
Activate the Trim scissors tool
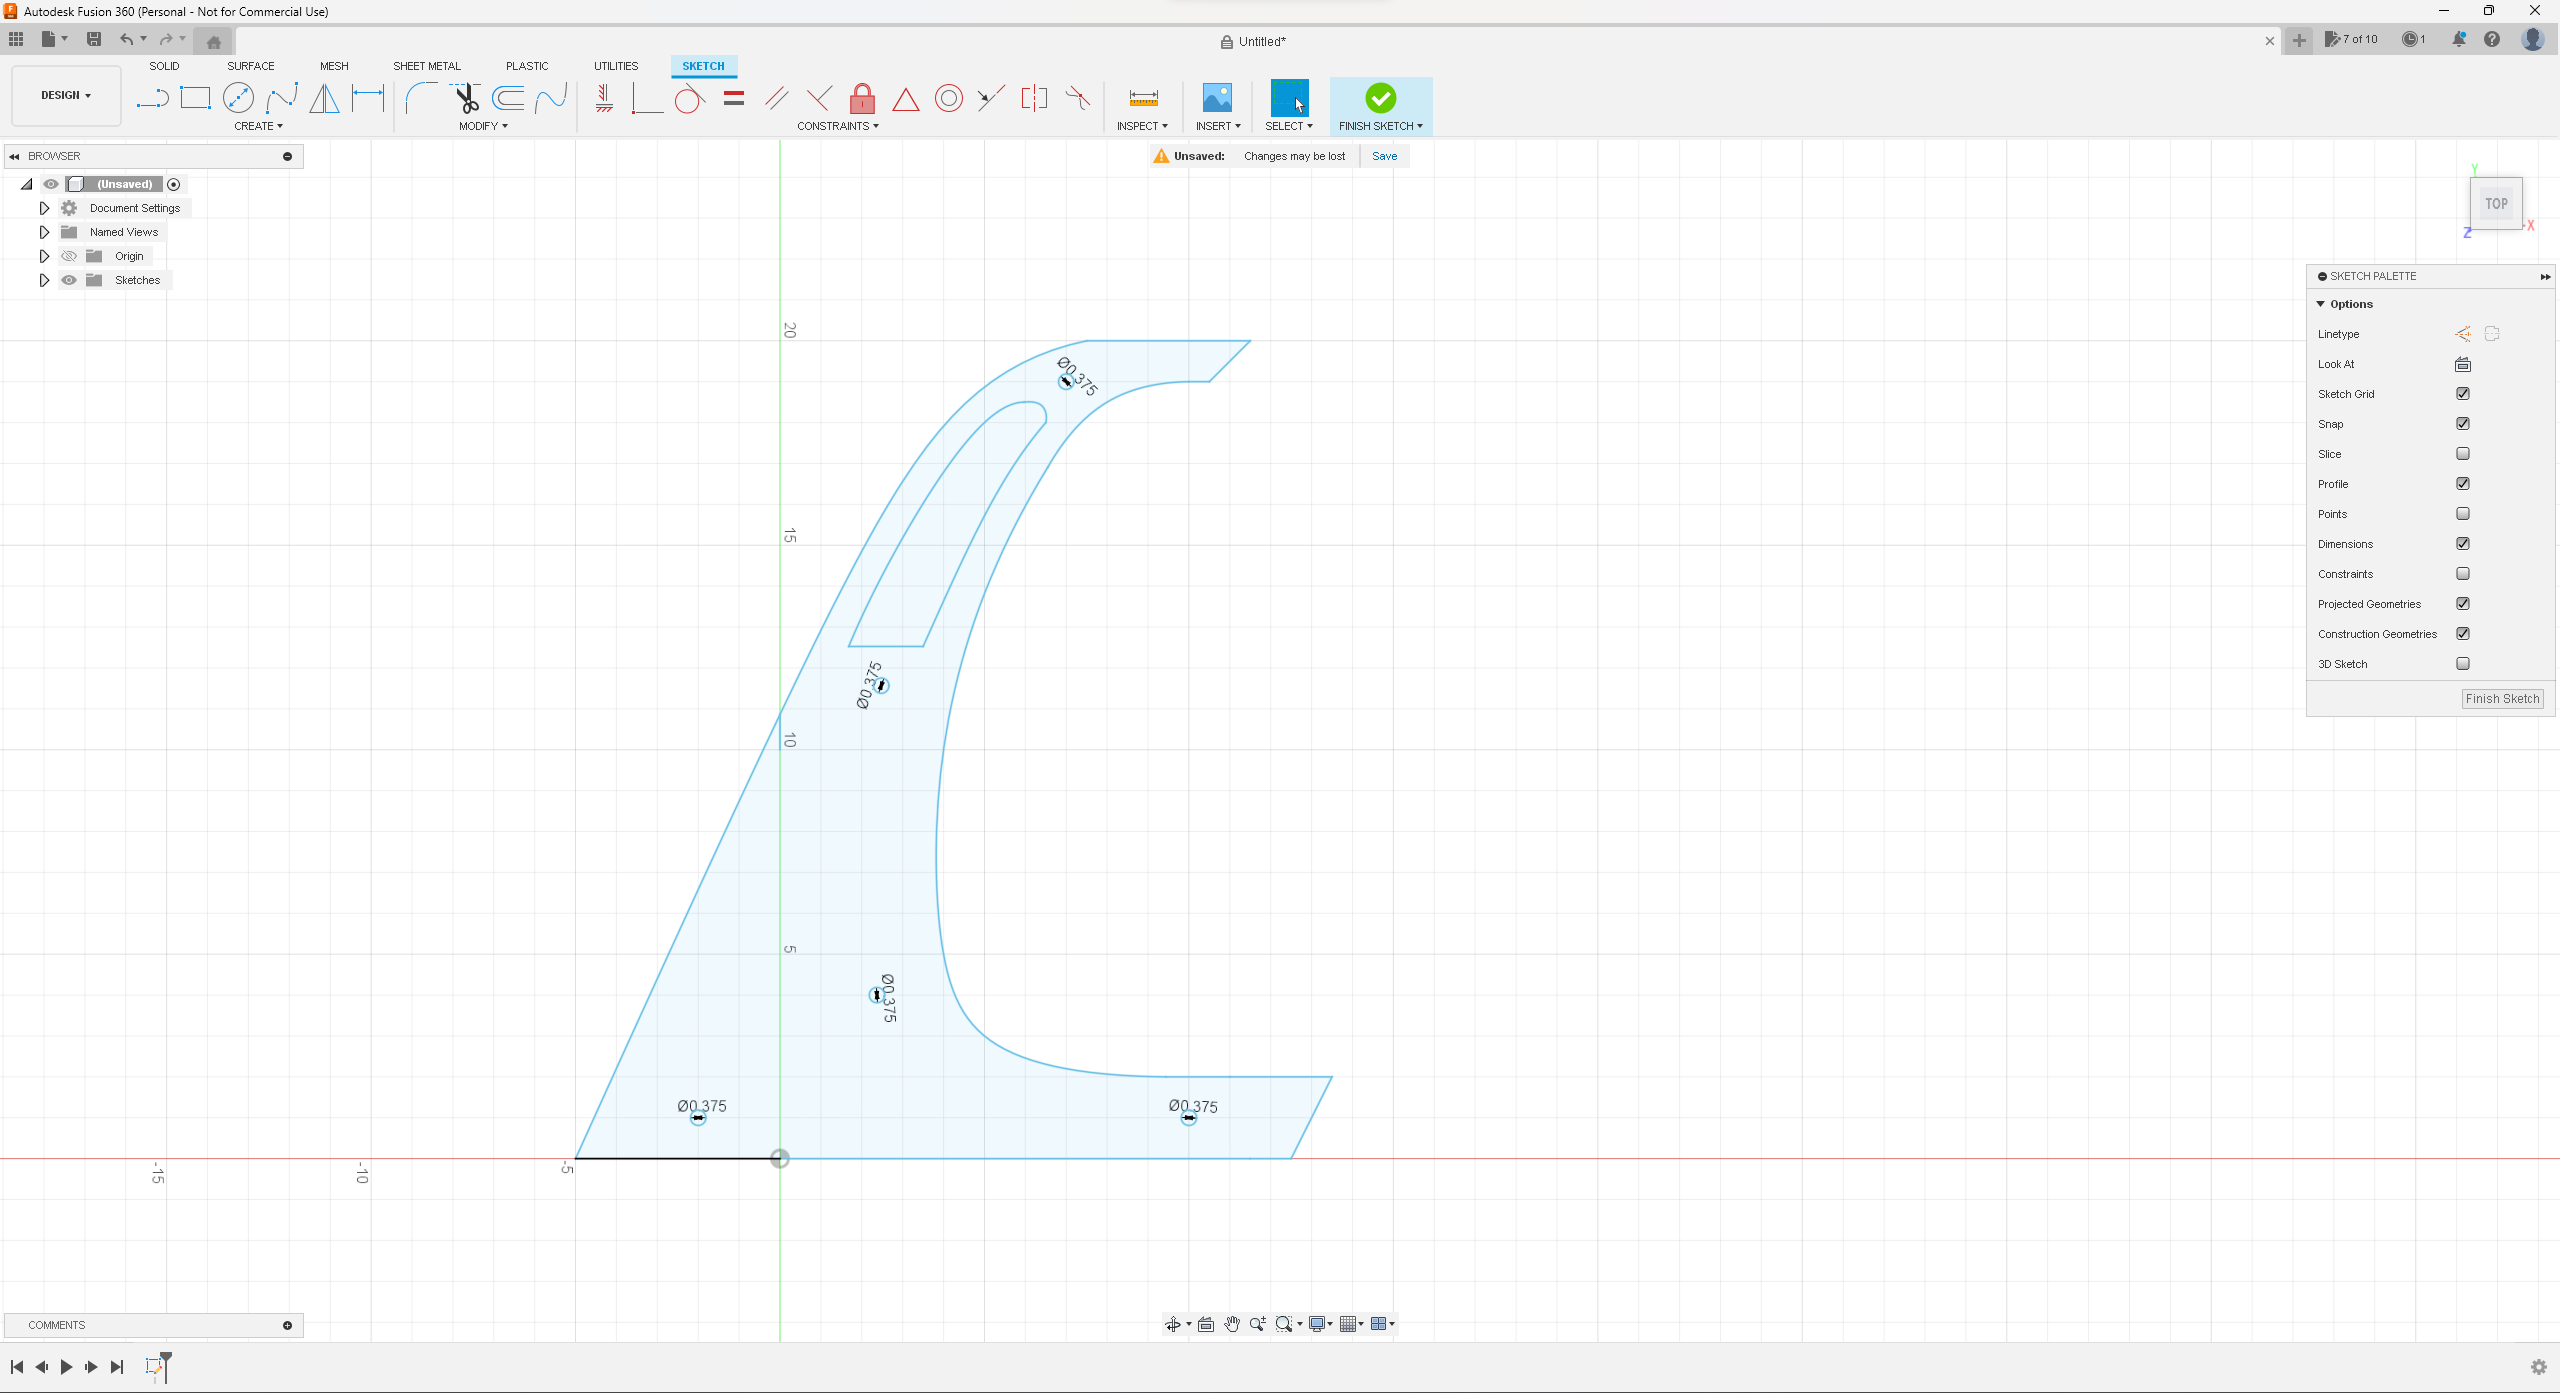[x=466, y=98]
